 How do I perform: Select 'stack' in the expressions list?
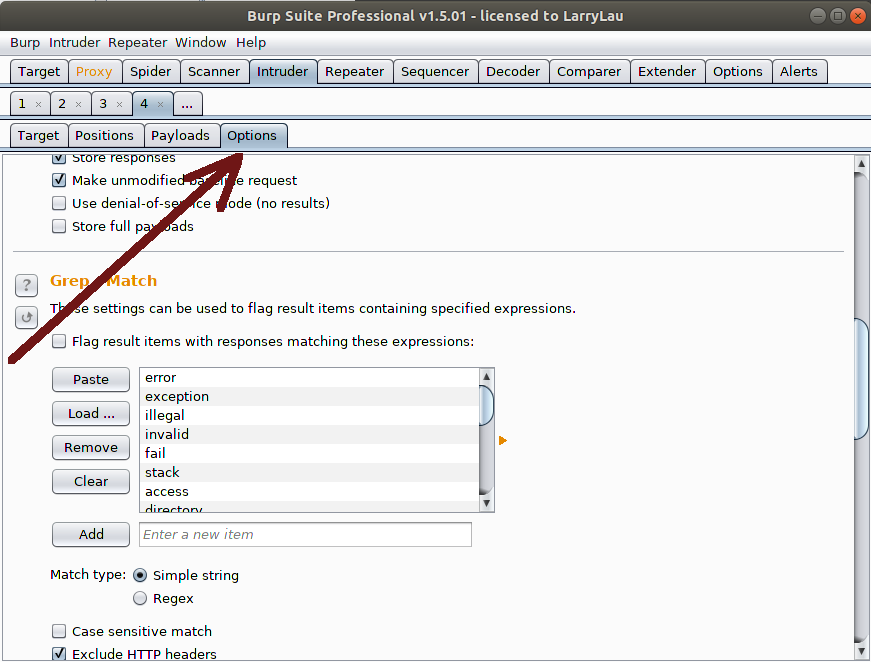(x=309, y=473)
